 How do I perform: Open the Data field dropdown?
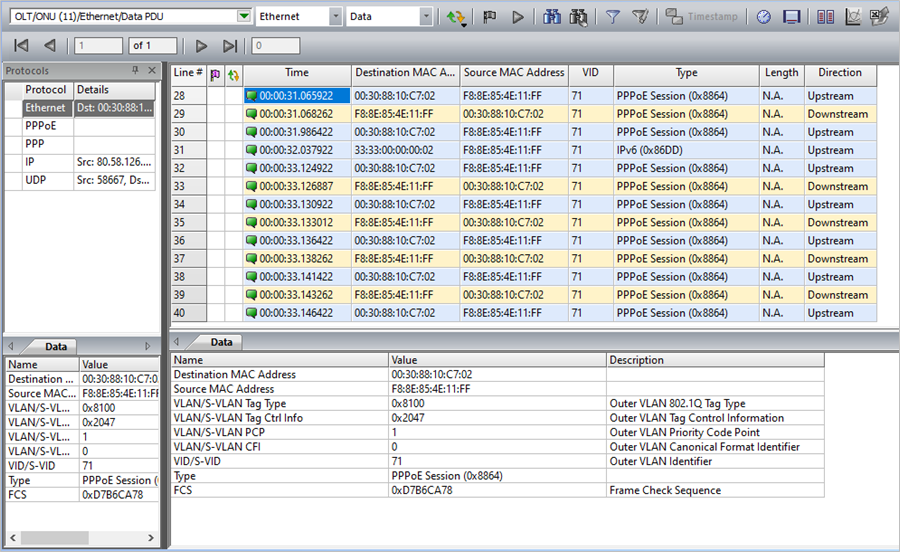(x=427, y=17)
